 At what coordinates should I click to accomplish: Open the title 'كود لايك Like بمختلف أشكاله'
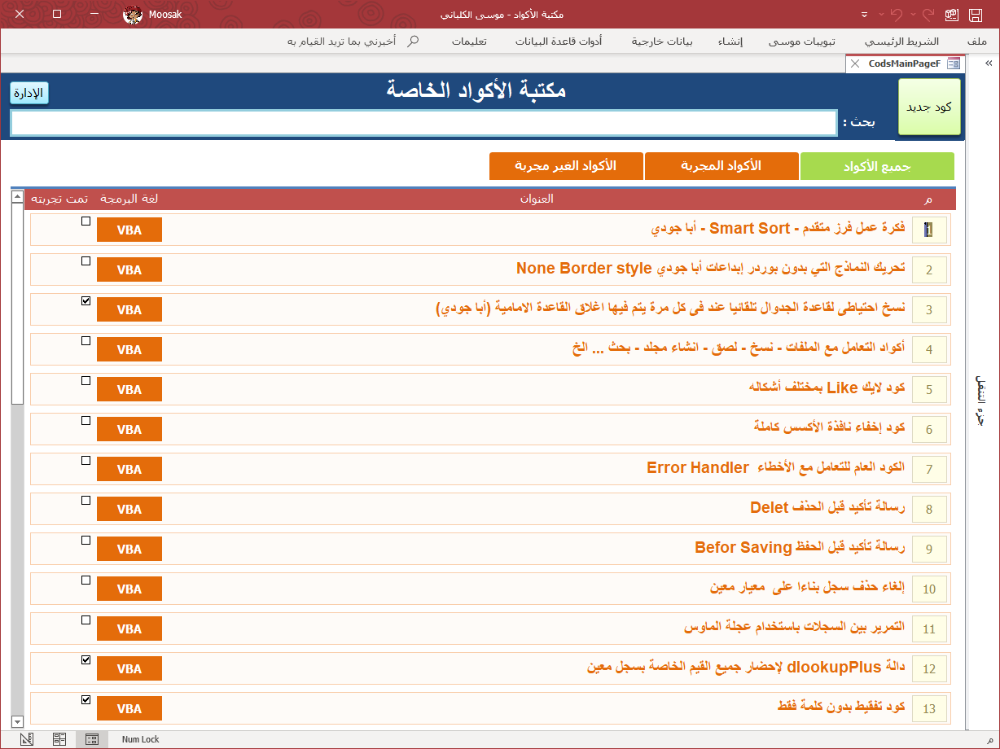pyautogui.click(x=827, y=388)
